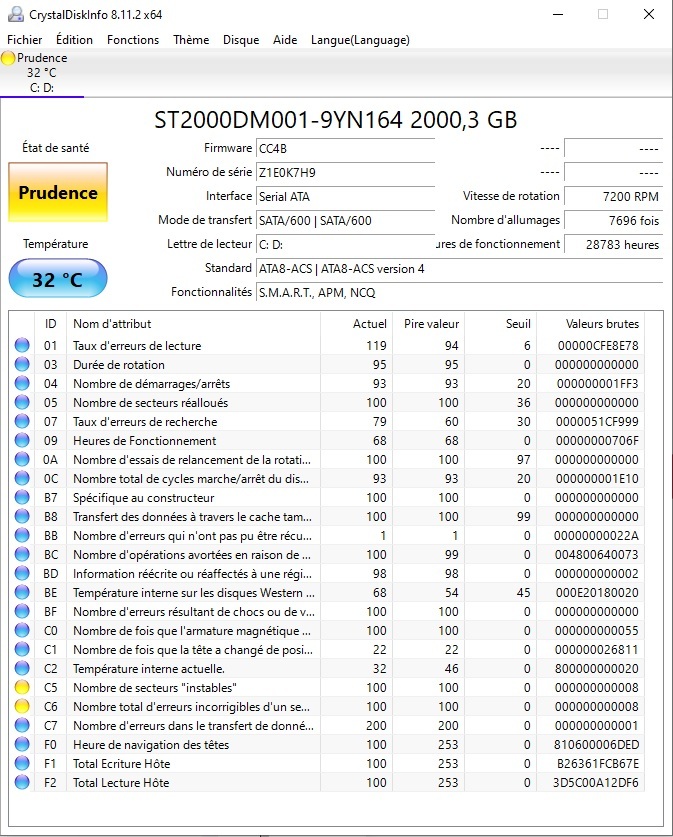Viewport: 673px width, 837px height.
Task: Click the yellow warning icon for attribute C5
Action: (x=22, y=688)
